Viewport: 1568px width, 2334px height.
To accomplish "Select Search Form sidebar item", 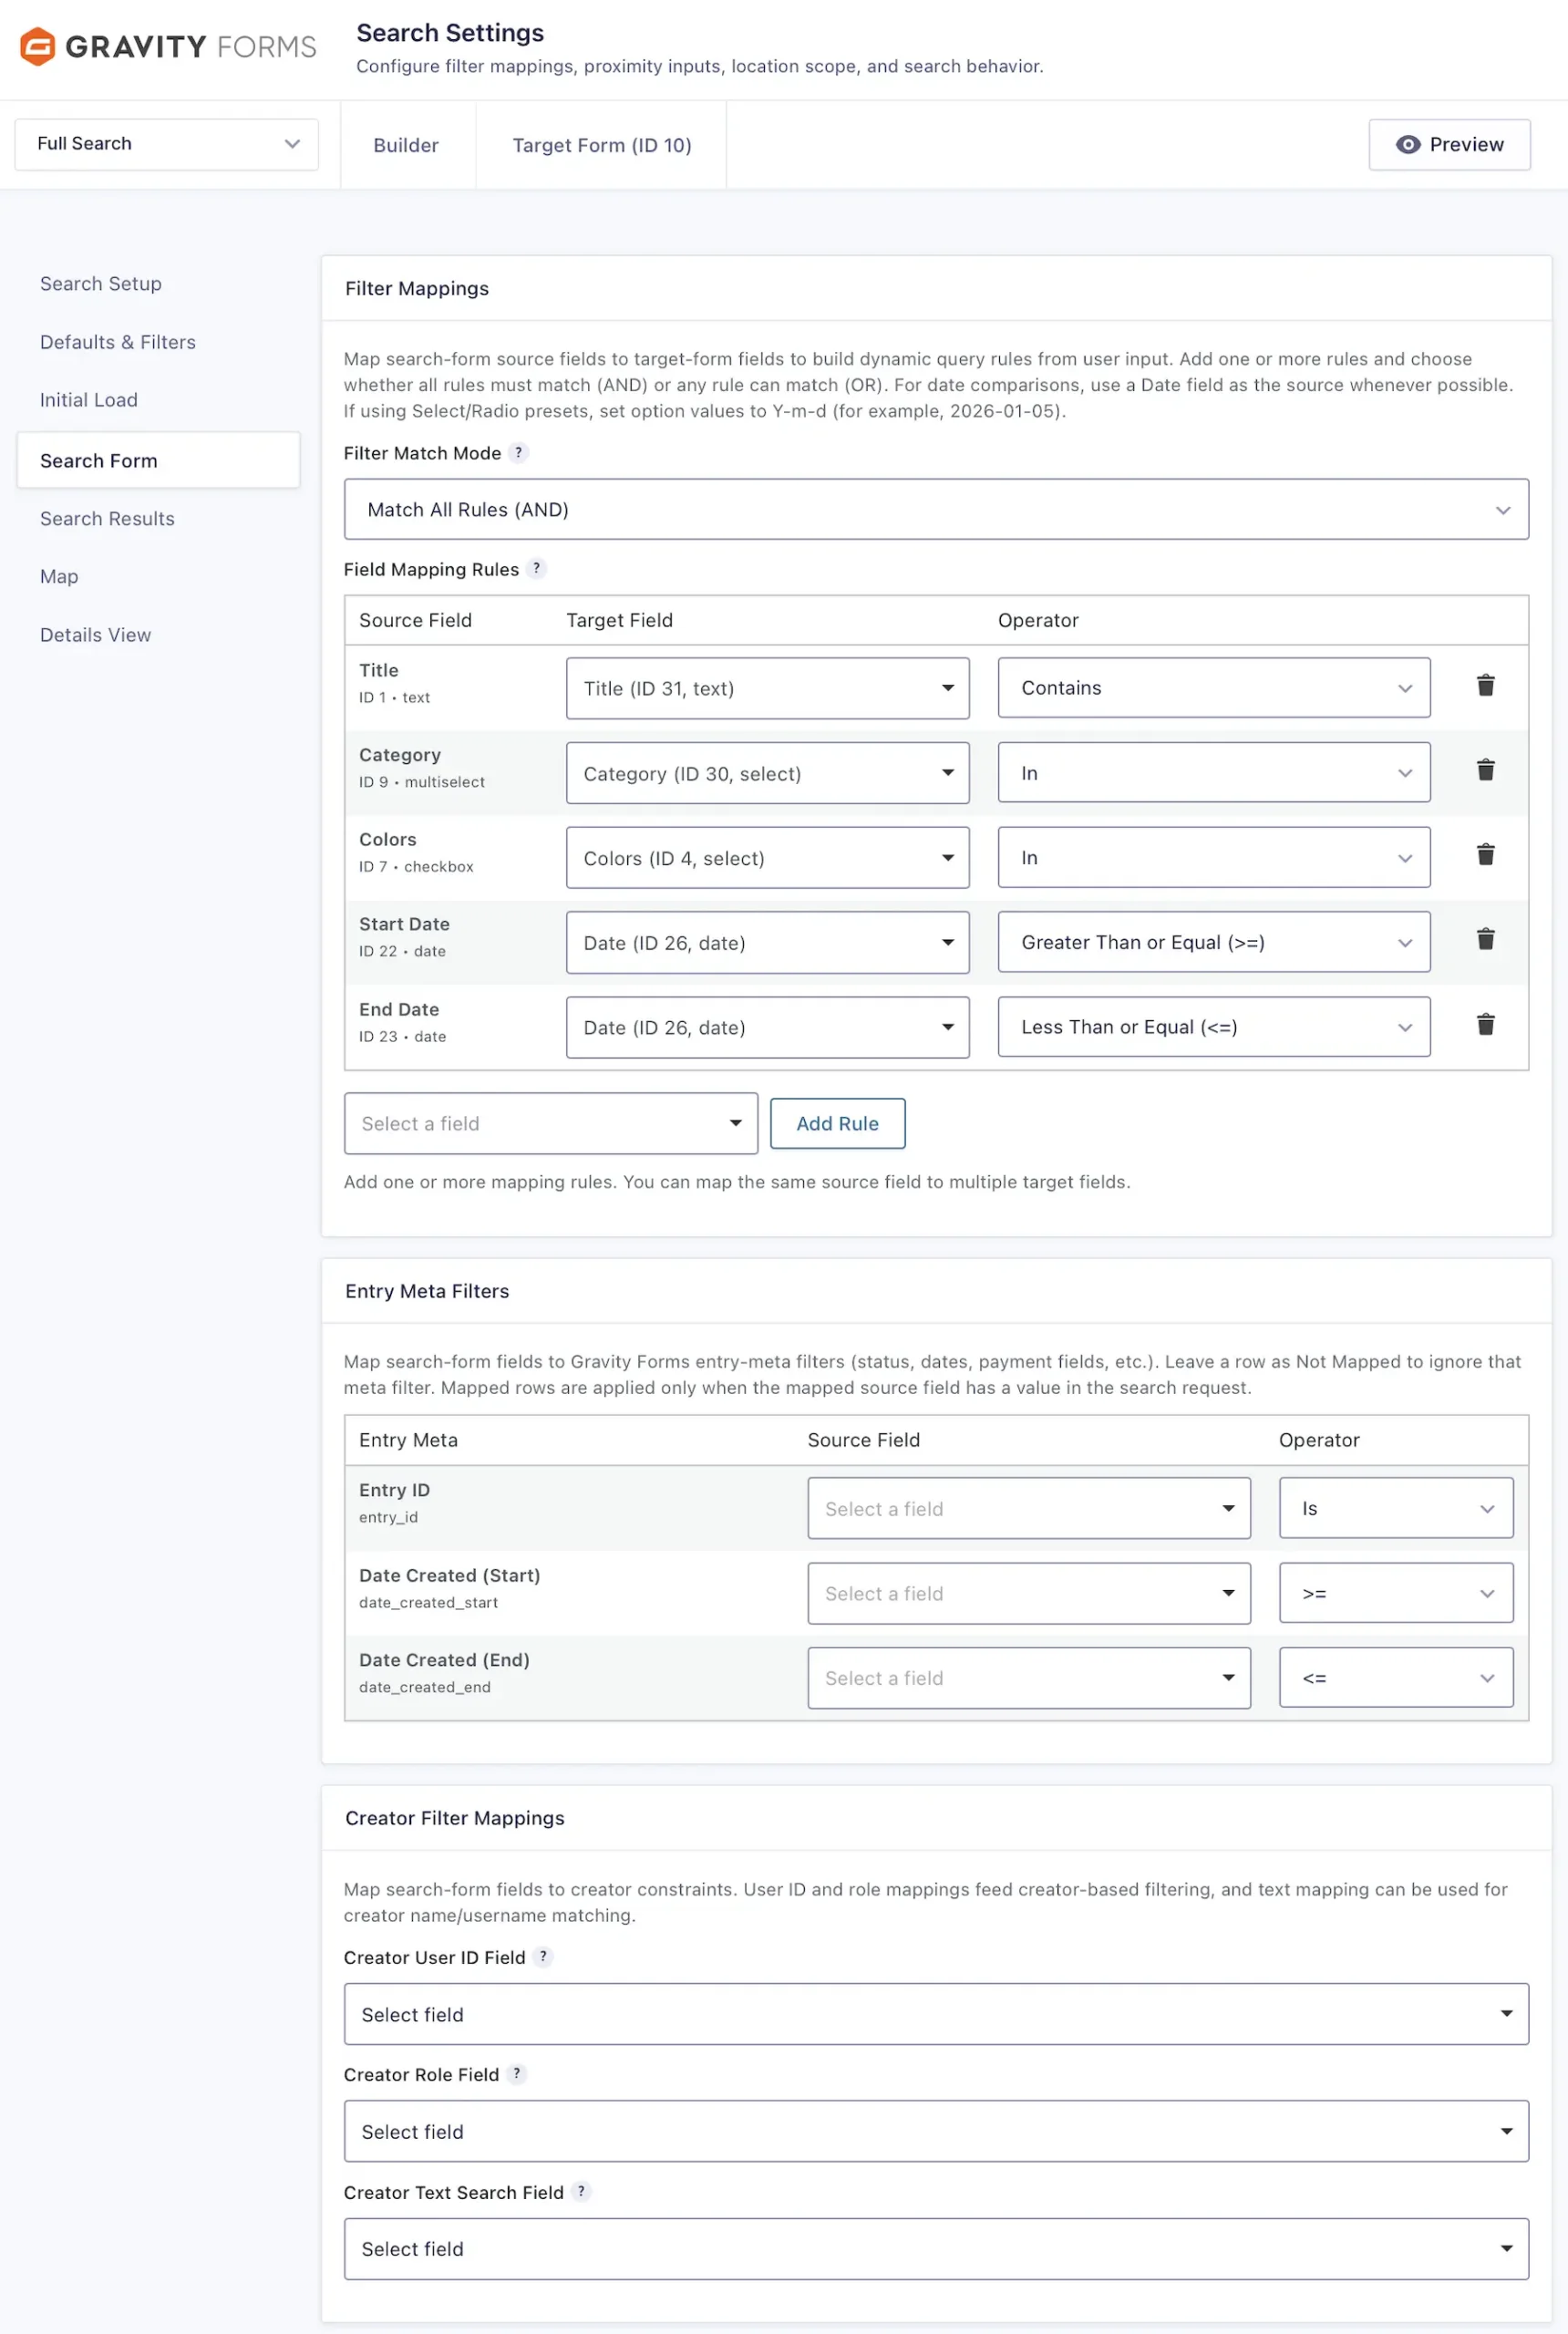I will pos(158,460).
